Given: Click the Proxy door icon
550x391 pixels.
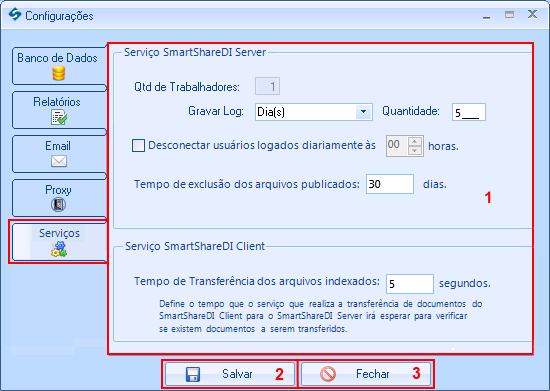Looking at the screenshot, I should tap(59, 205).
